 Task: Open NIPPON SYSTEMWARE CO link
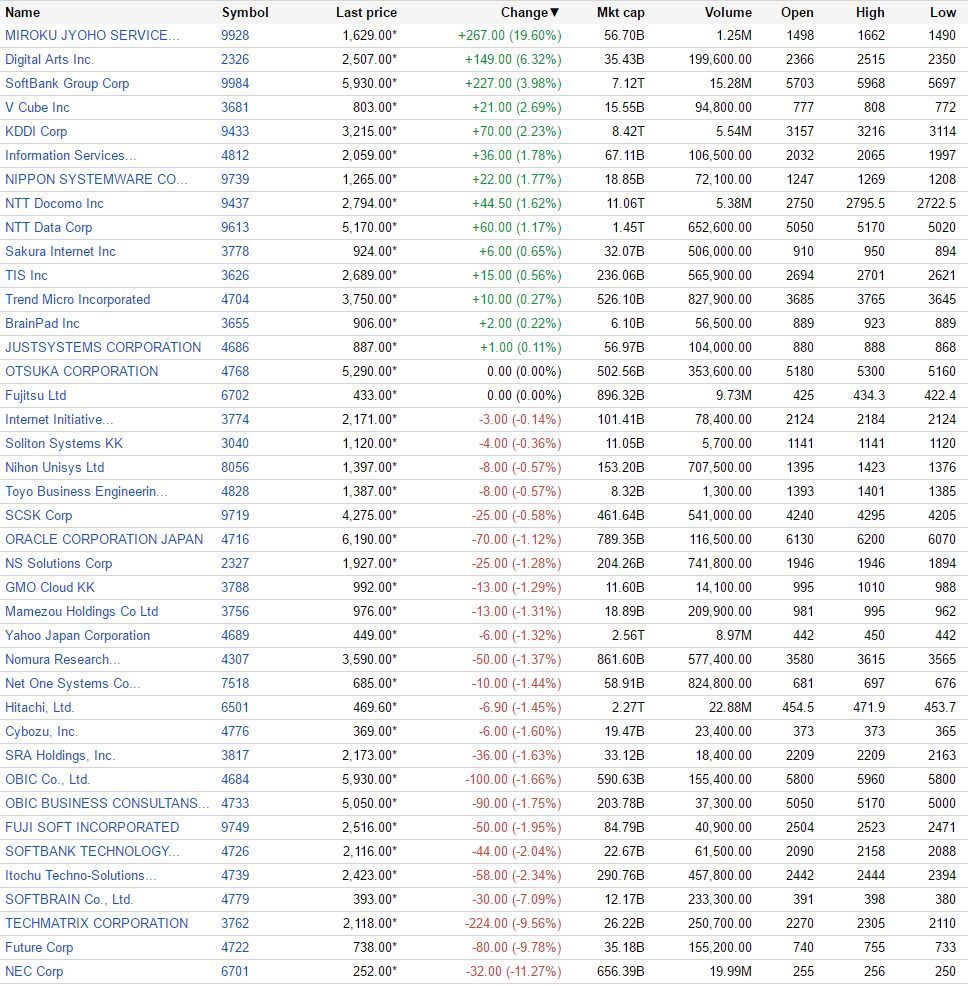coord(96,179)
